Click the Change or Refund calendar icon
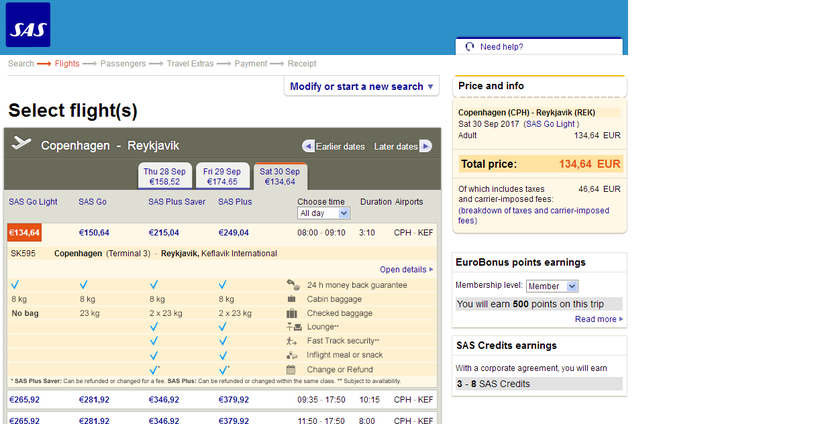 click(292, 369)
